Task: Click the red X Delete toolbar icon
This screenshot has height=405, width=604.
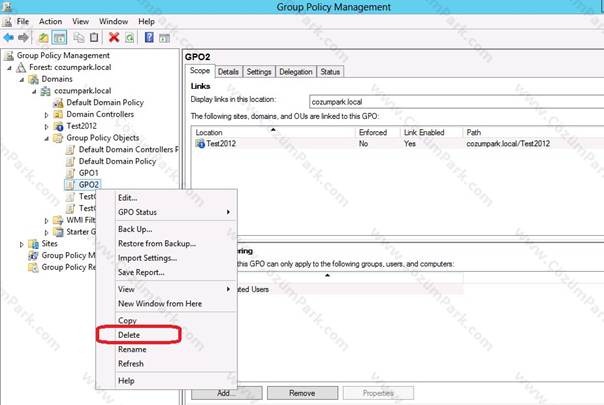Action: [114, 37]
